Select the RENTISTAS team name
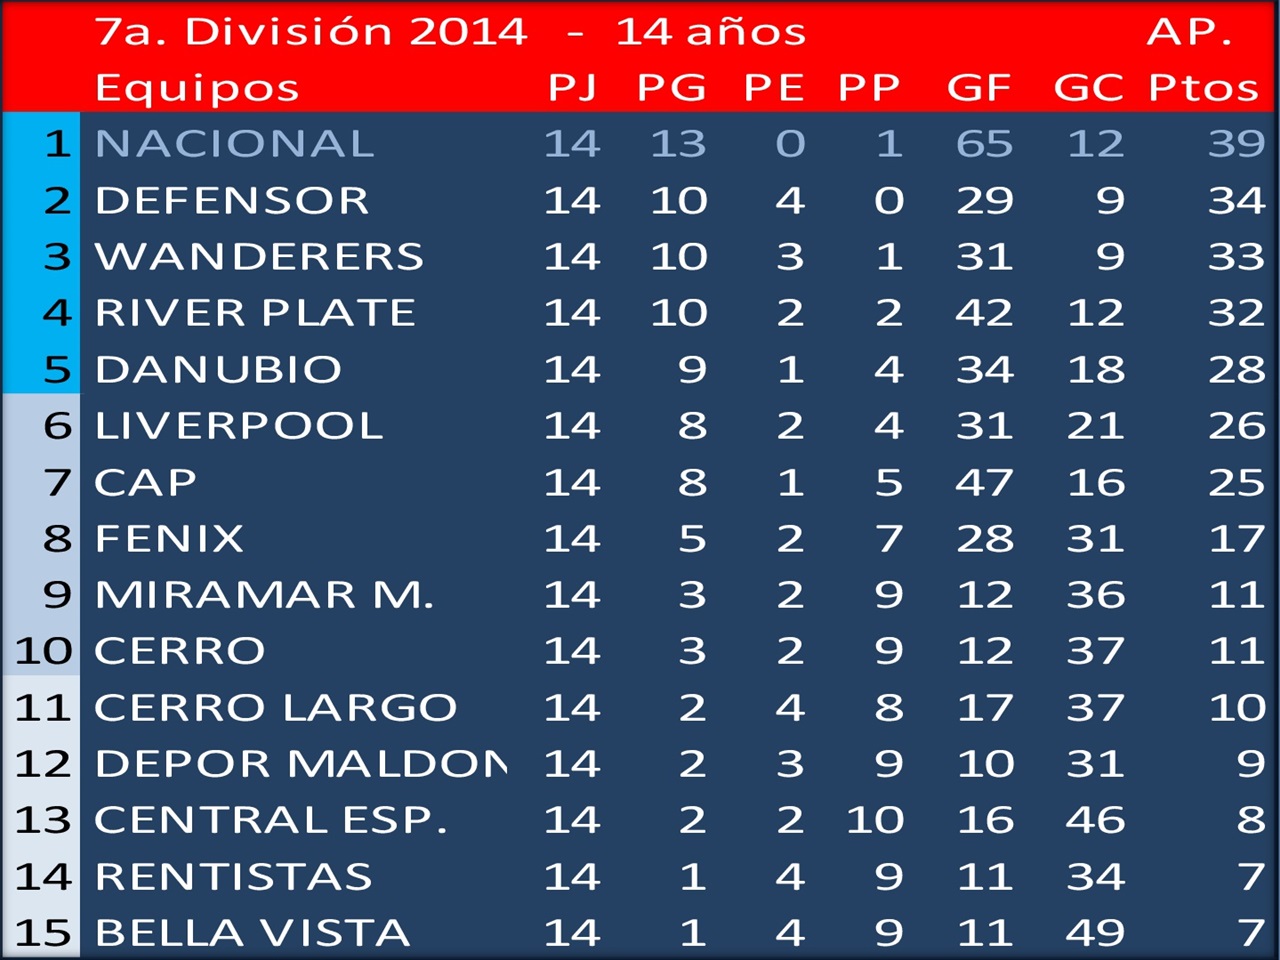 [233, 877]
